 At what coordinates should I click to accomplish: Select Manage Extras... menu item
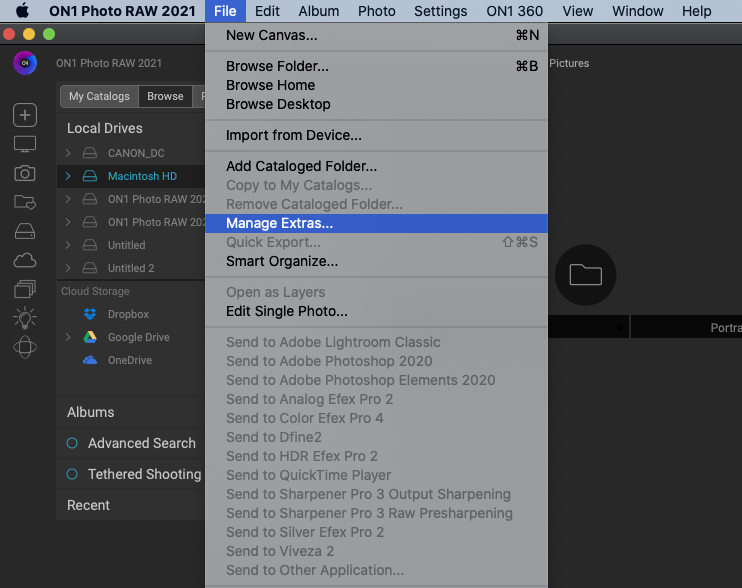coord(377,223)
